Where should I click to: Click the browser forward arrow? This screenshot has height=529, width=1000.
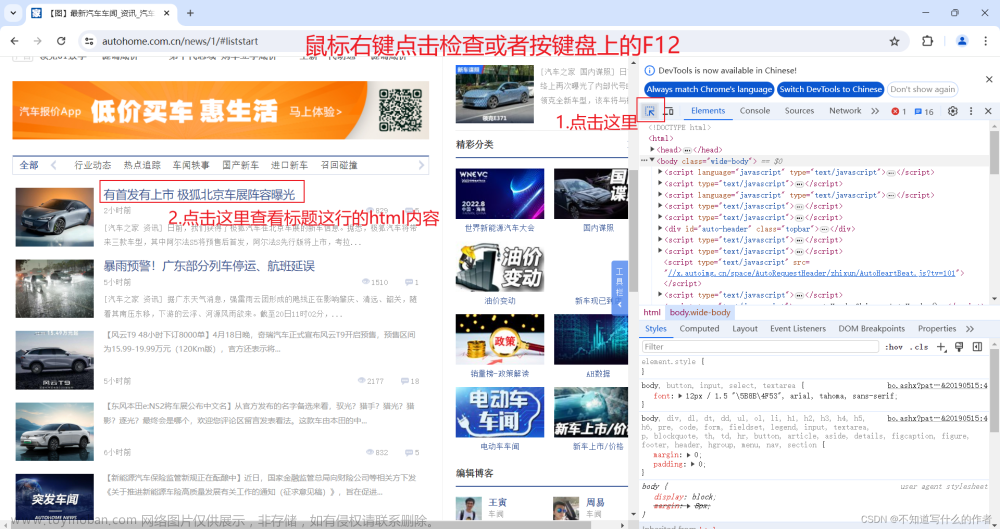(38, 41)
